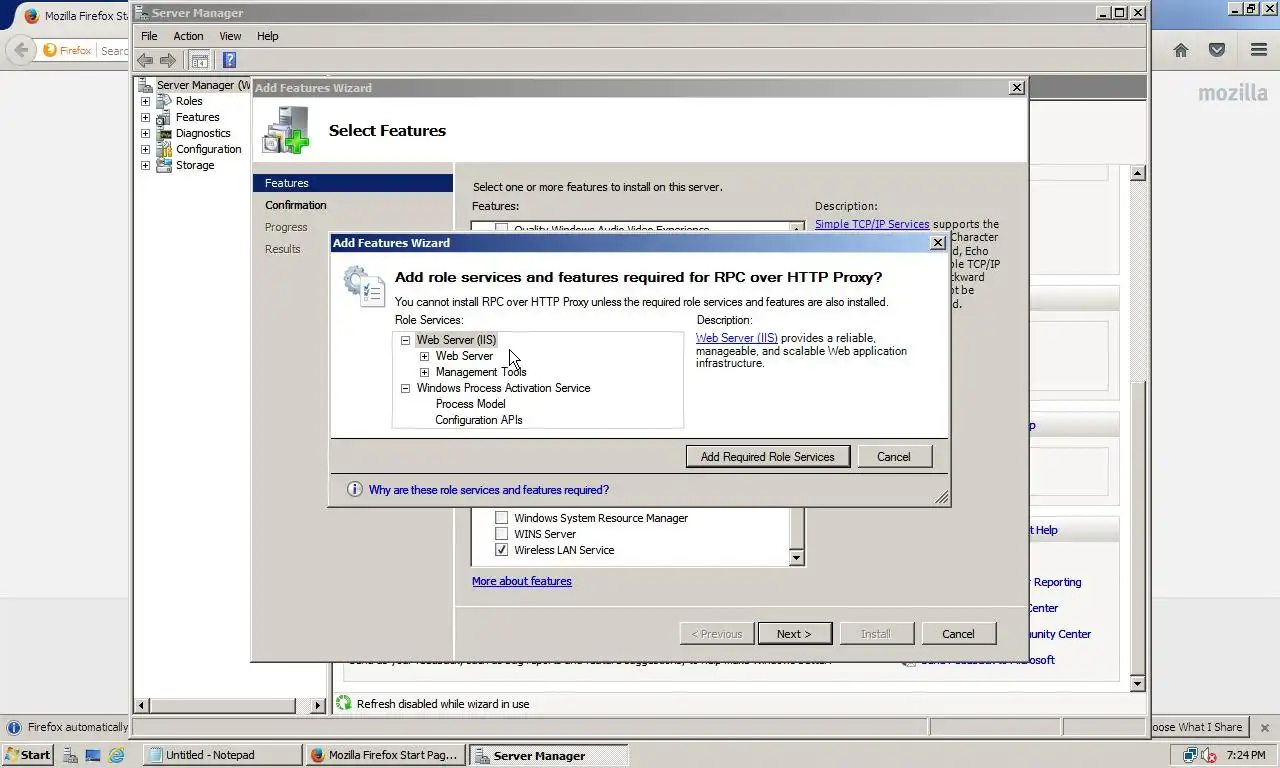Click the info icon beside 'Why are these required'
Viewport: 1280px width, 768px height.
(x=354, y=489)
